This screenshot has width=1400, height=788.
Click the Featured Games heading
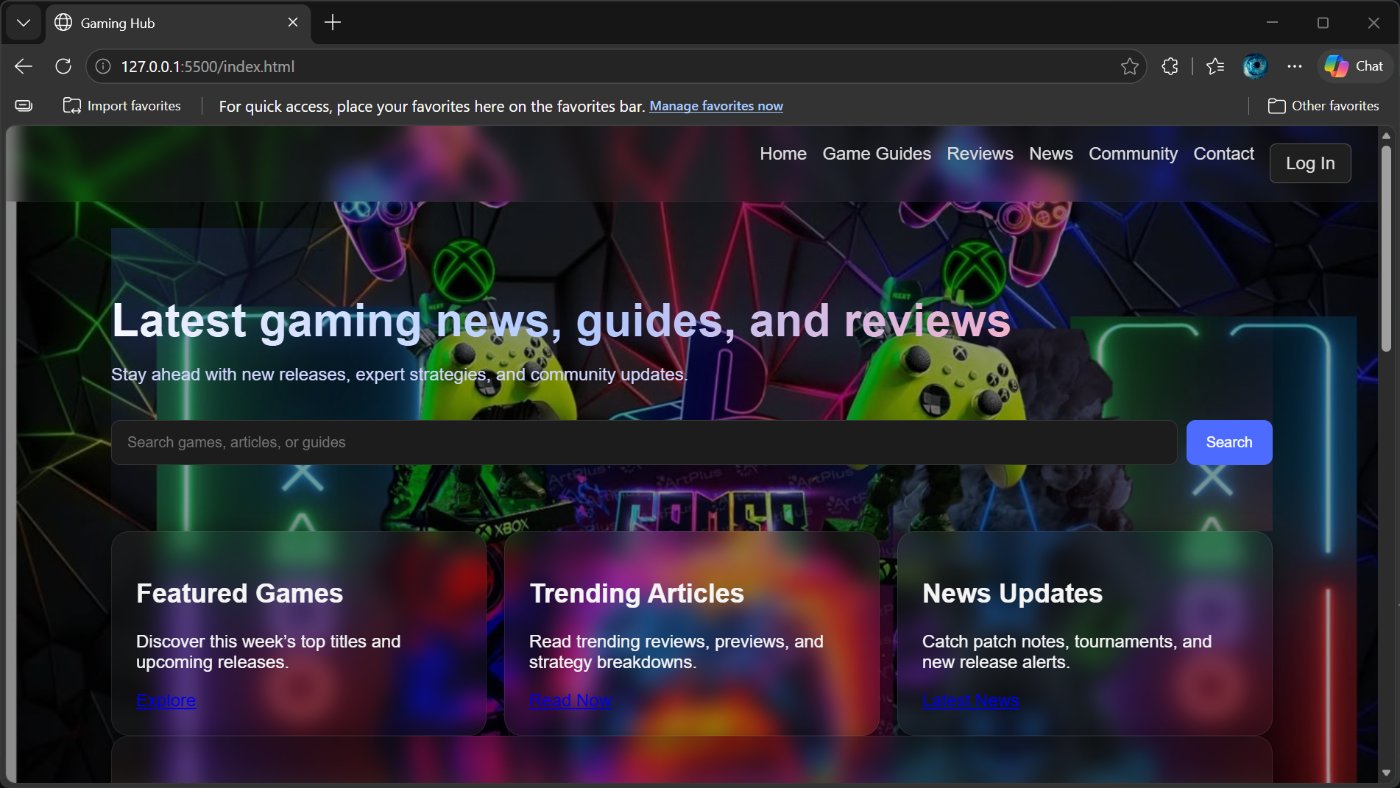pos(240,593)
